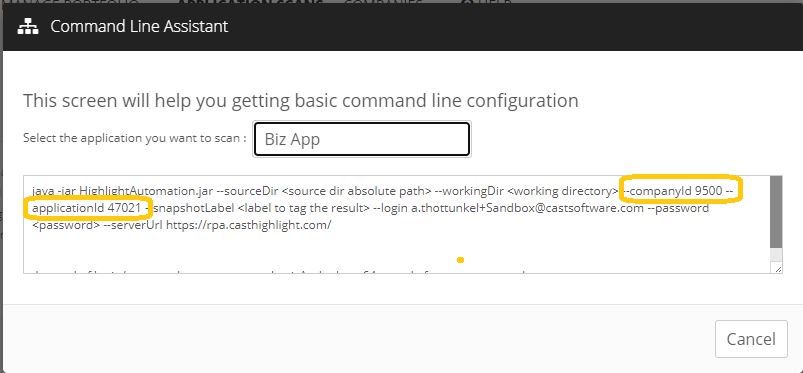Cancel the Command Line Assistant dialog
This screenshot has height=373, width=803.
(x=751, y=339)
